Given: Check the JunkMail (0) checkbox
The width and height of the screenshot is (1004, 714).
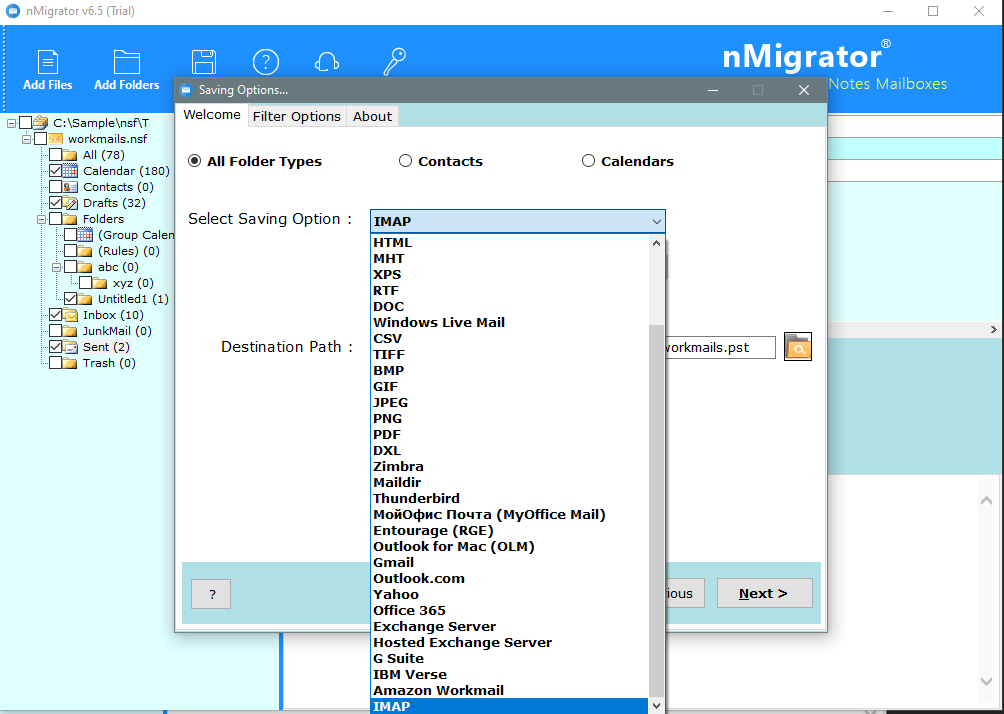Looking at the screenshot, I should 55,331.
